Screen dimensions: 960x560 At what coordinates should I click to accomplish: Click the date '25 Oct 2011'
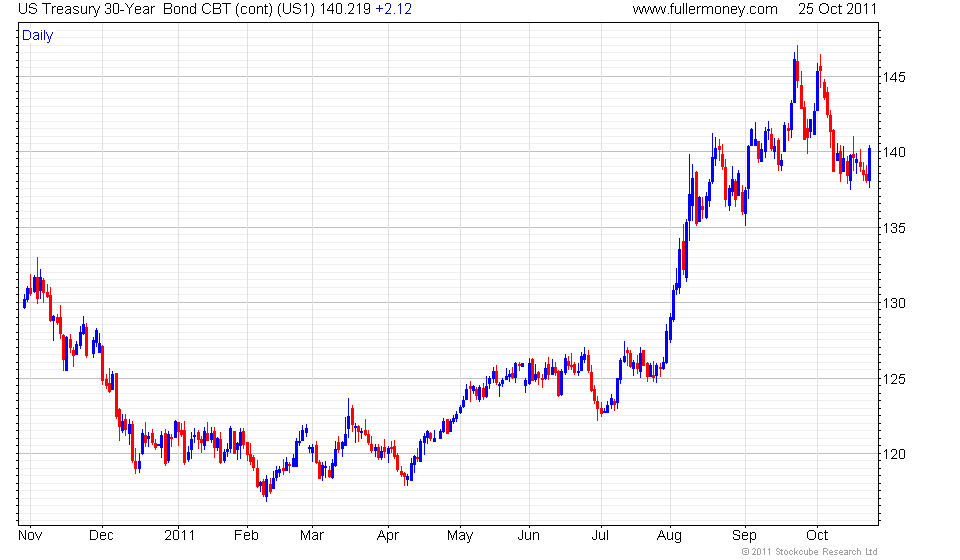(x=838, y=9)
